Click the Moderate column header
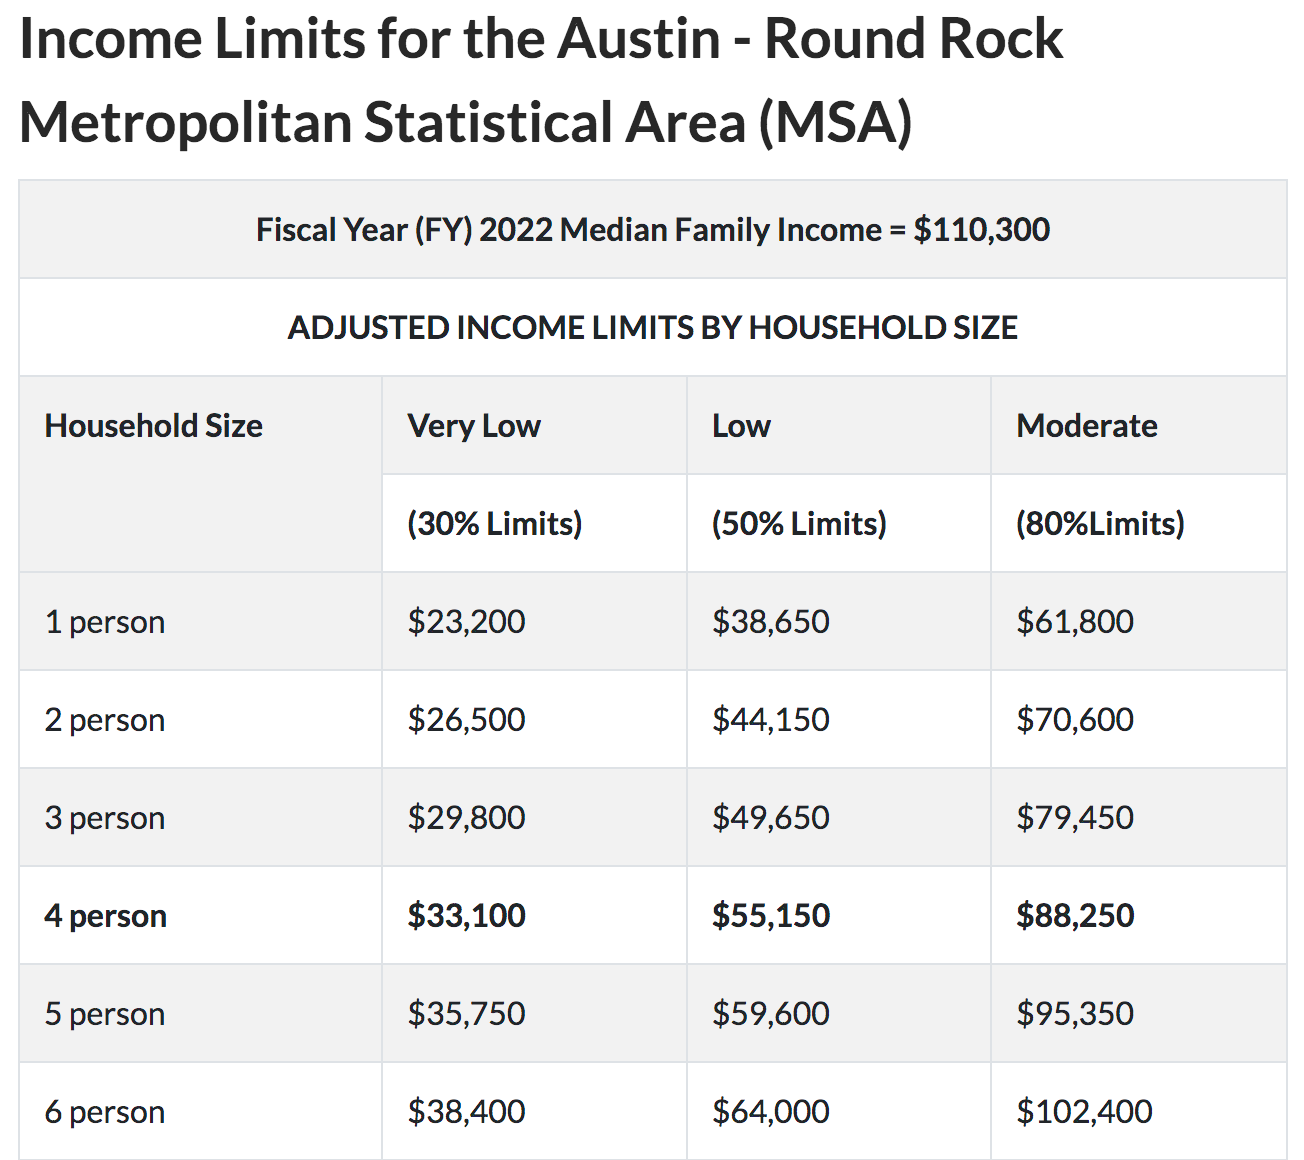 coord(1139,425)
